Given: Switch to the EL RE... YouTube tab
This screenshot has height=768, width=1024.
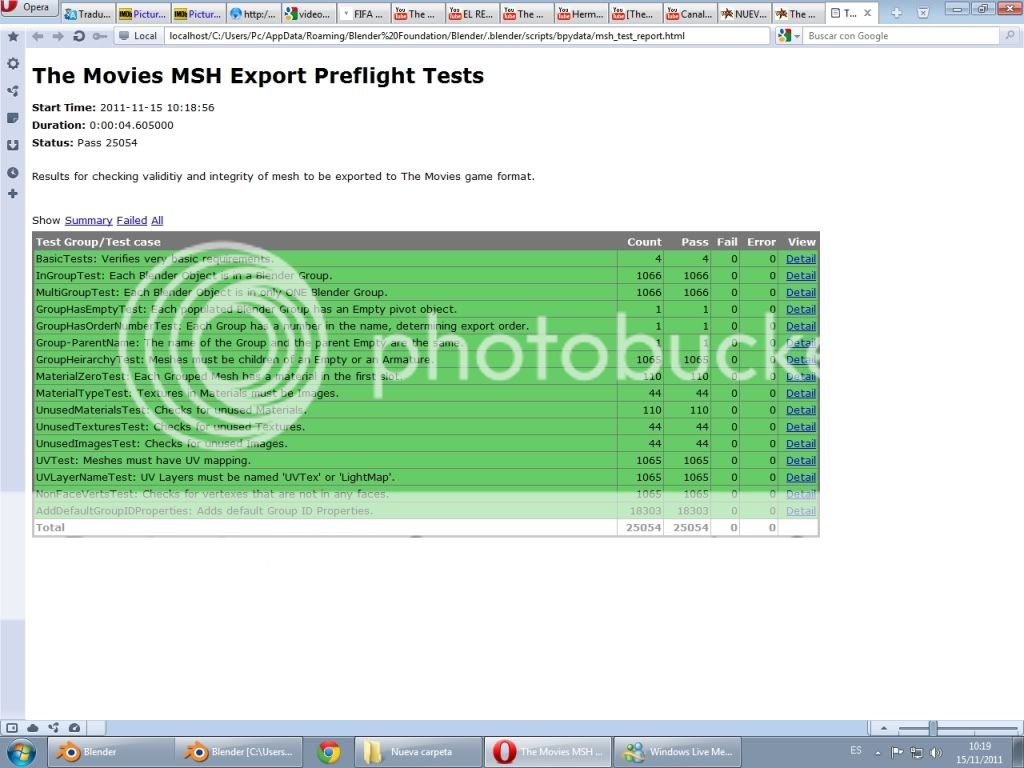Looking at the screenshot, I should [x=473, y=14].
